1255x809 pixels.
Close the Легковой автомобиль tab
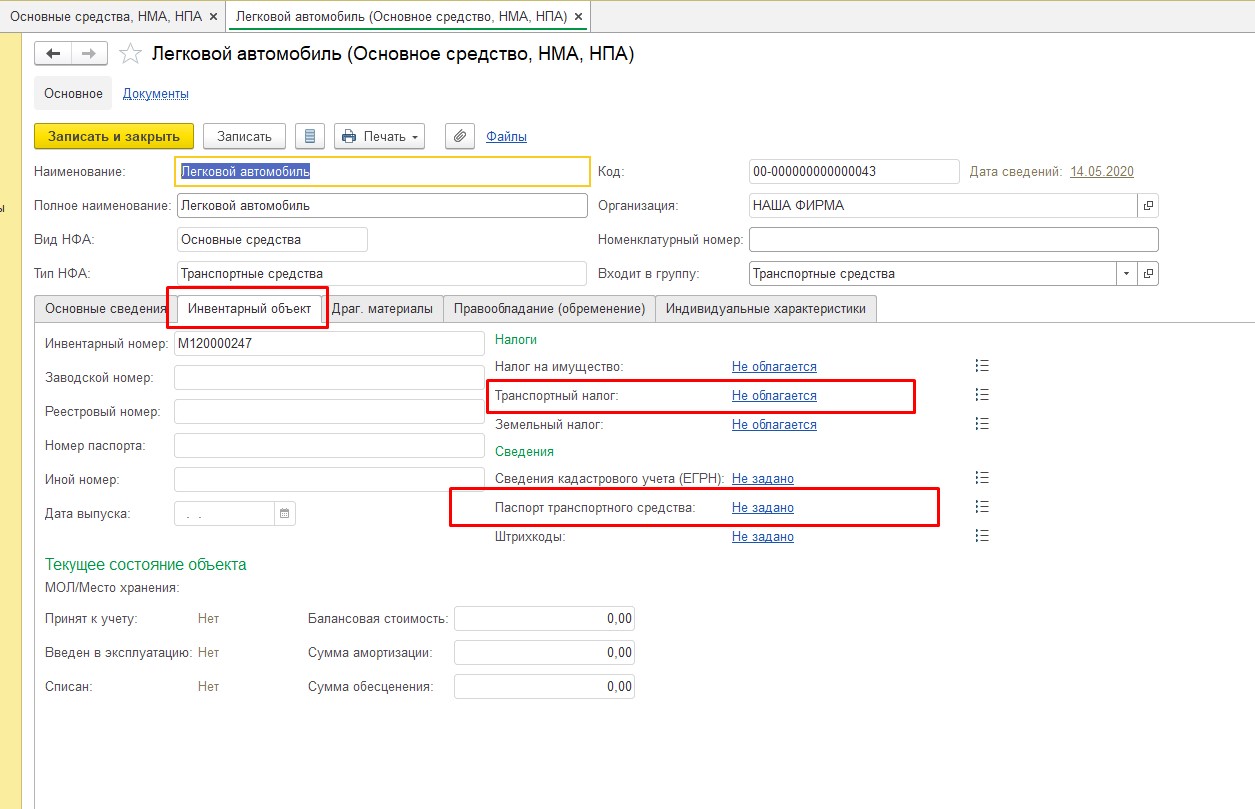[579, 17]
